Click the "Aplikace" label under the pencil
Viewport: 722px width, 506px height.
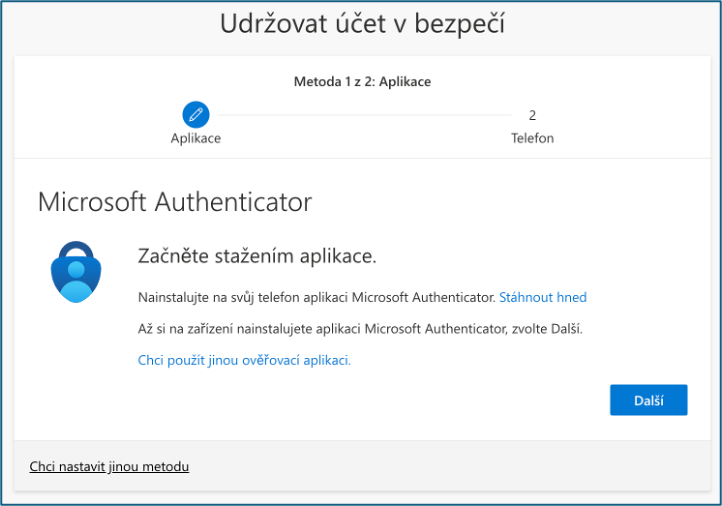(196, 138)
